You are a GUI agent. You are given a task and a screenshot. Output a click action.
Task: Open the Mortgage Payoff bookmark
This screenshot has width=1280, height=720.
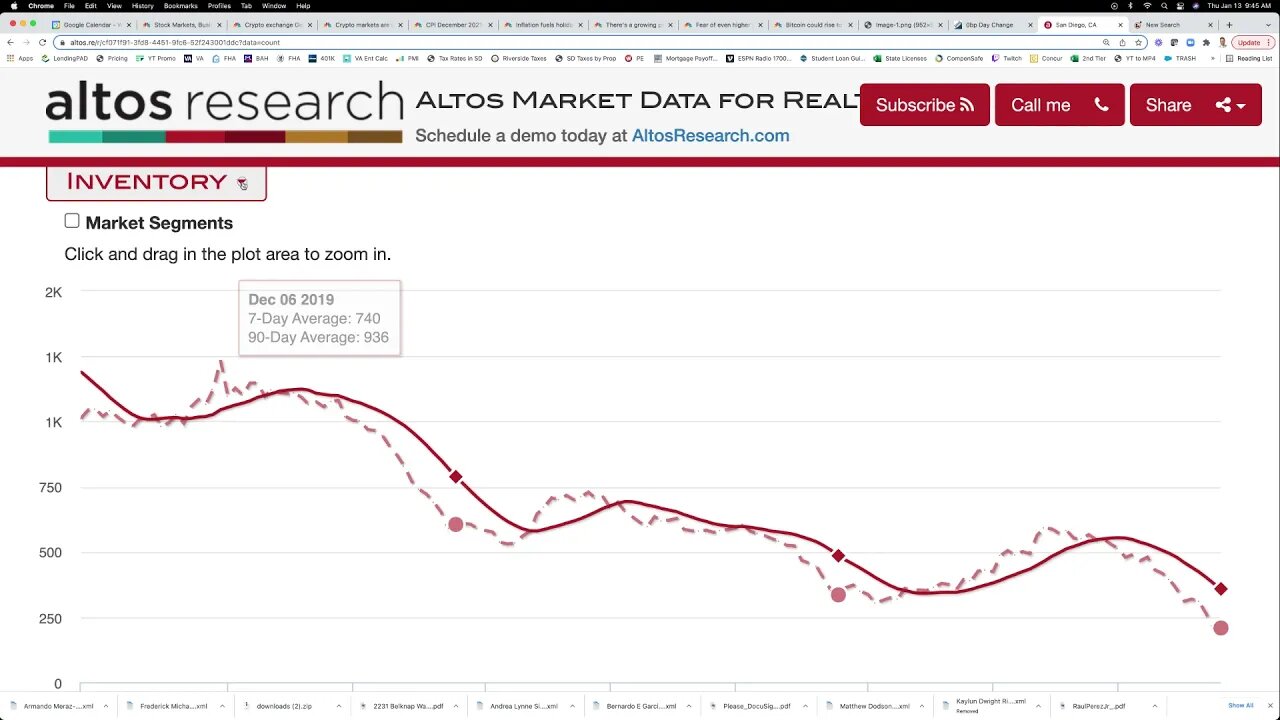coord(685,58)
